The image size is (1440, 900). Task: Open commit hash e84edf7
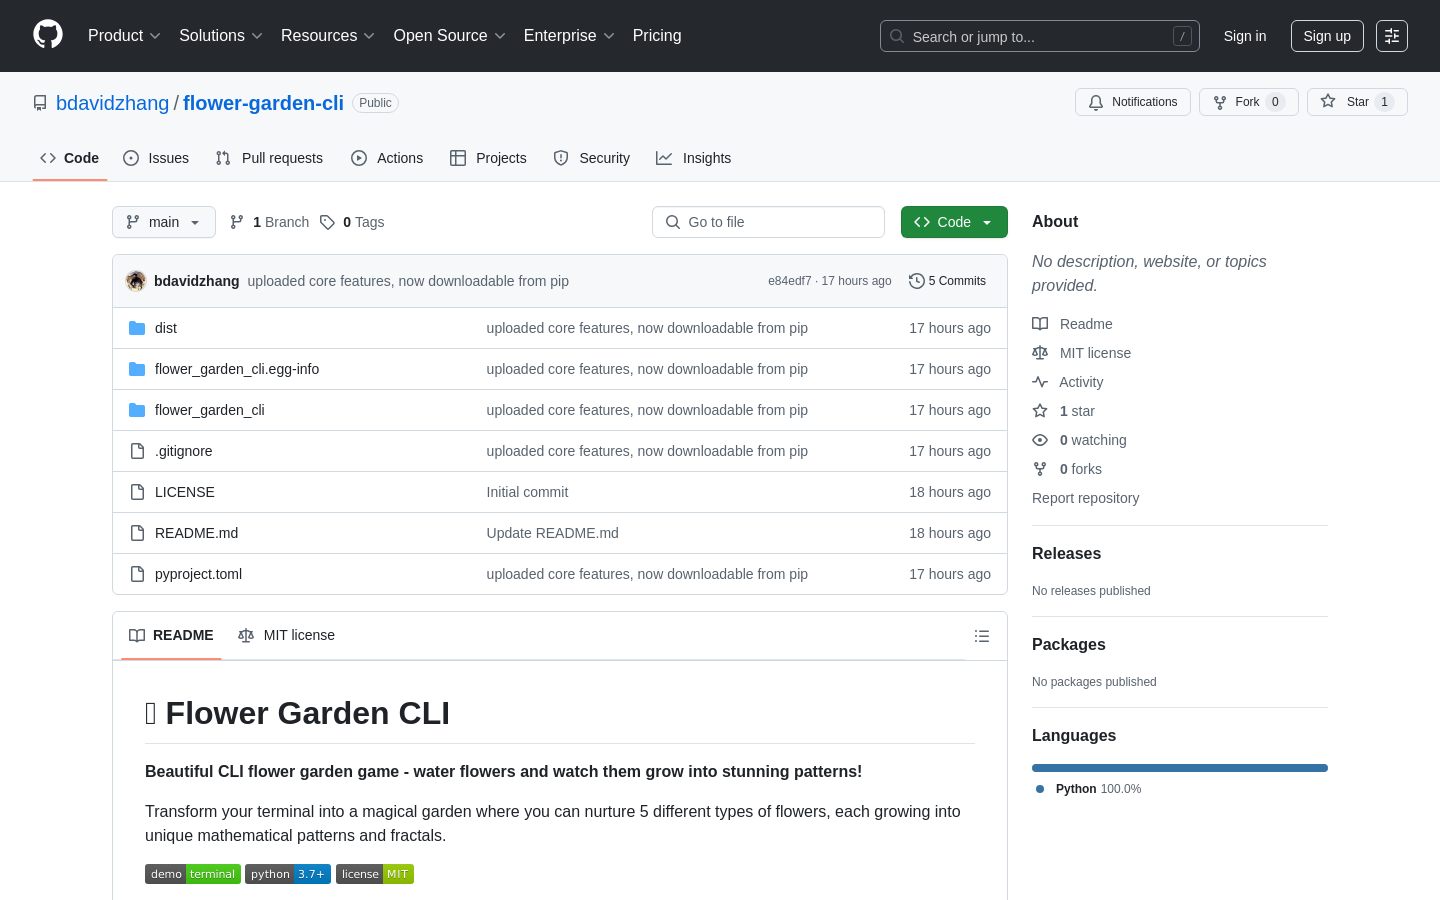click(790, 281)
